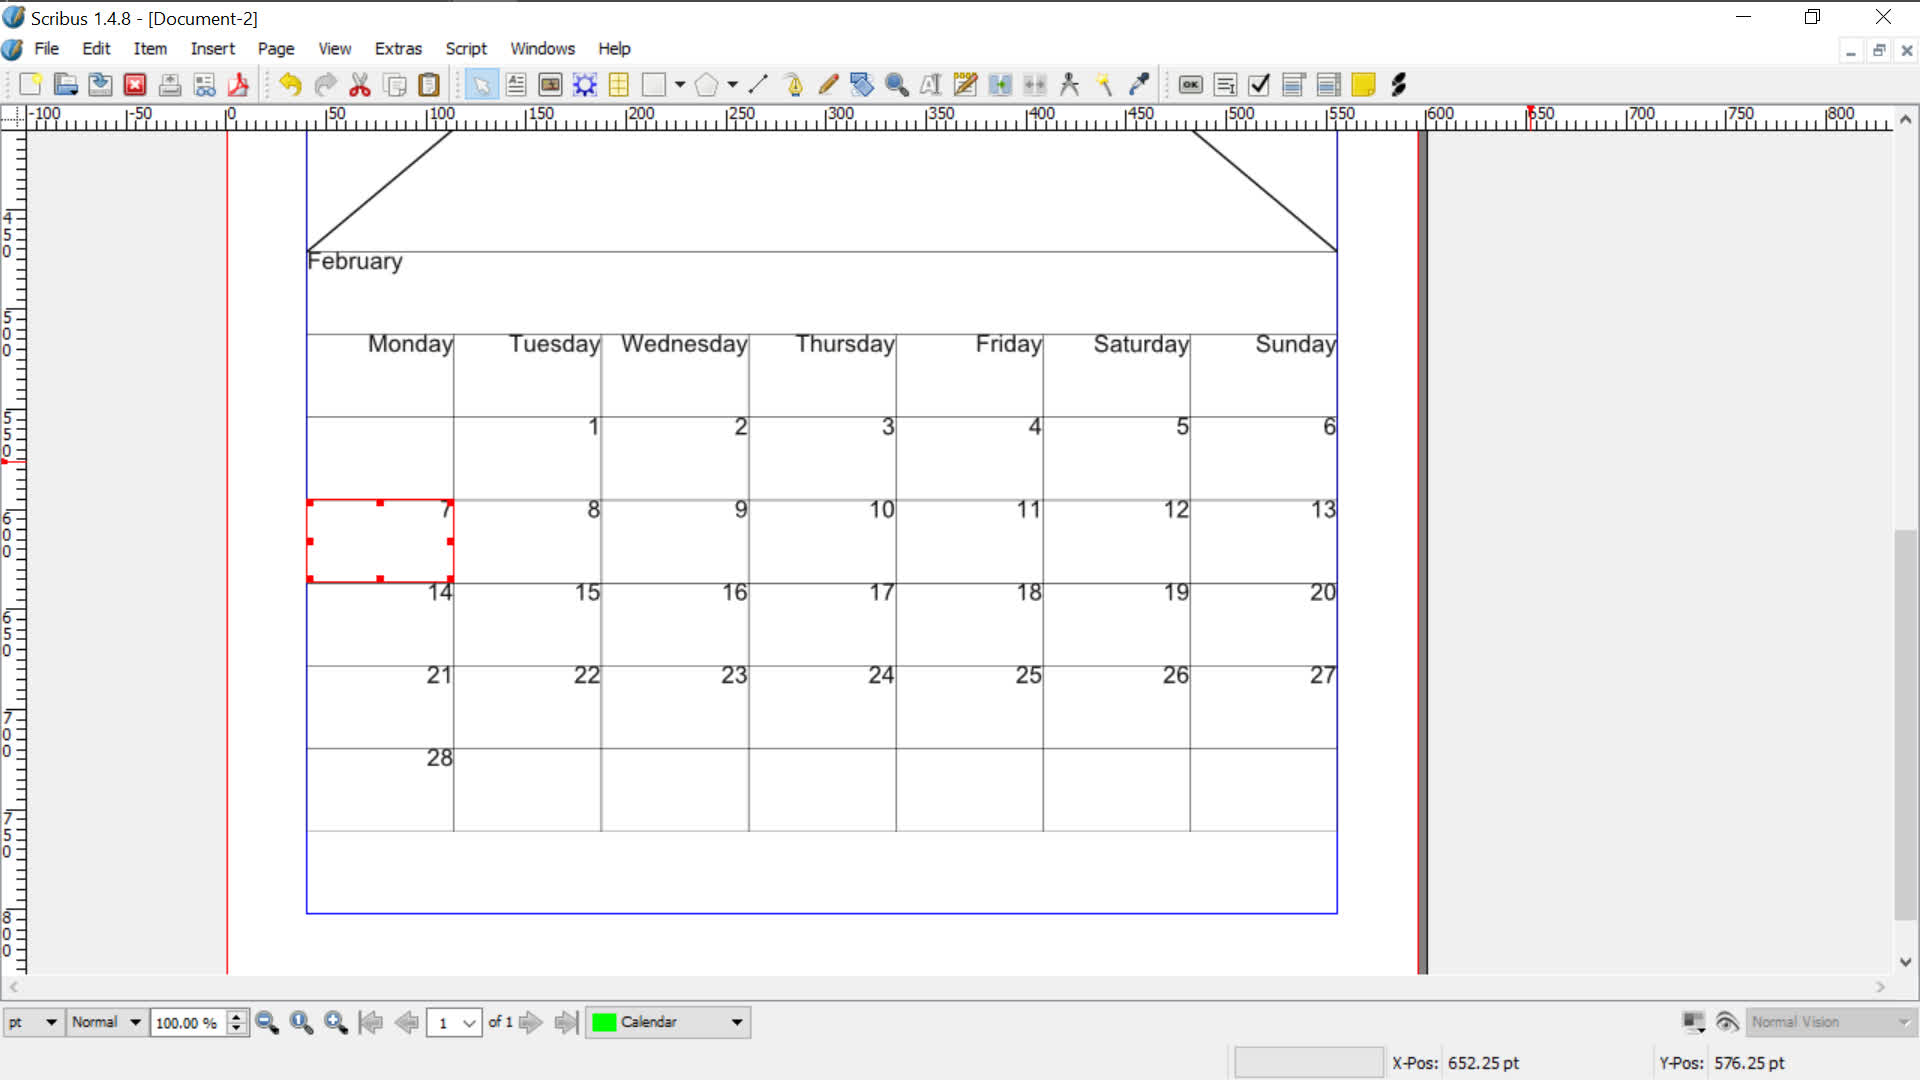Insert a PDF OK push button

[x=1190, y=85]
